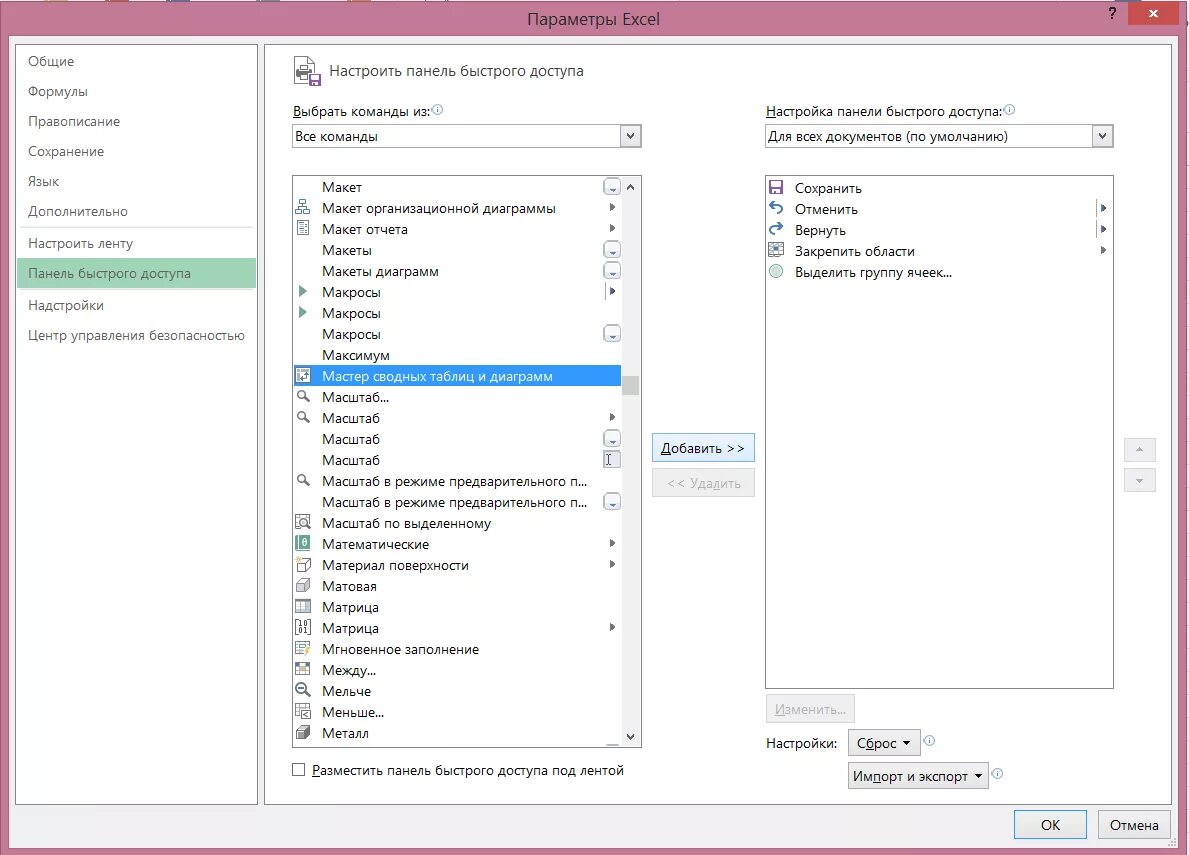Open the 'Общие' settings category
This screenshot has width=1189, height=855.
click(x=136, y=61)
